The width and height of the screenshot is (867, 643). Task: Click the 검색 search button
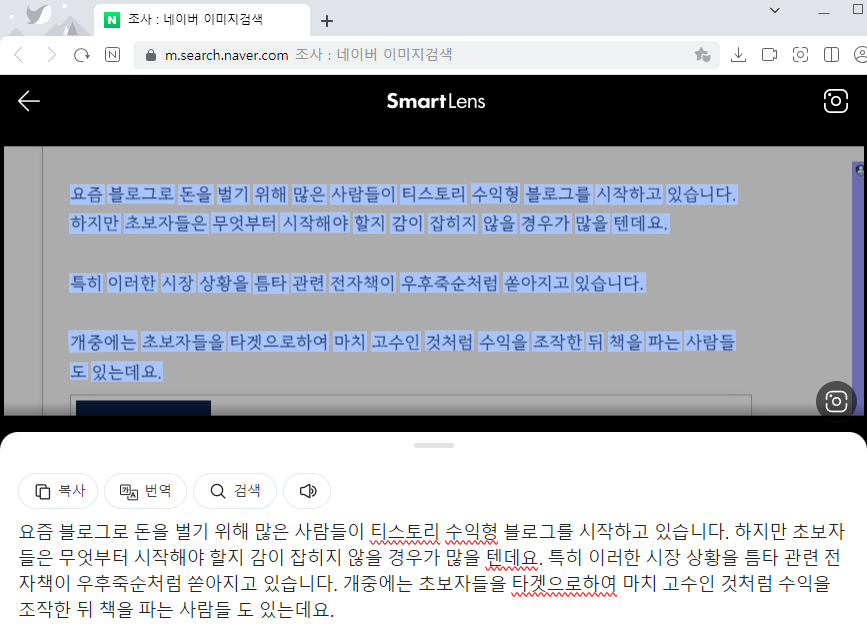click(x=233, y=491)
